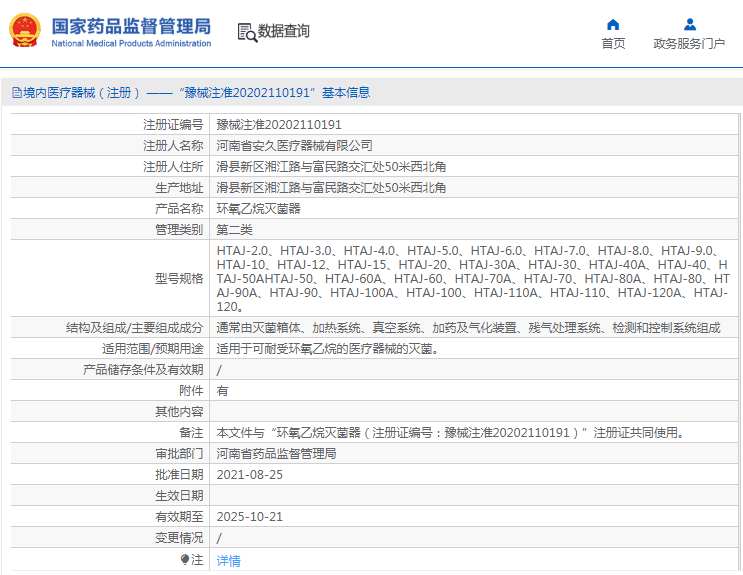Click the 适用范围 intended use value
743x575 pixels.
328,349
